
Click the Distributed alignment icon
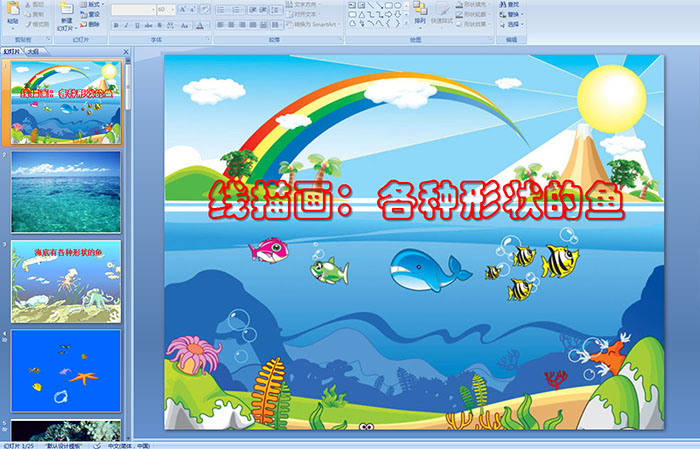[263, 25]
